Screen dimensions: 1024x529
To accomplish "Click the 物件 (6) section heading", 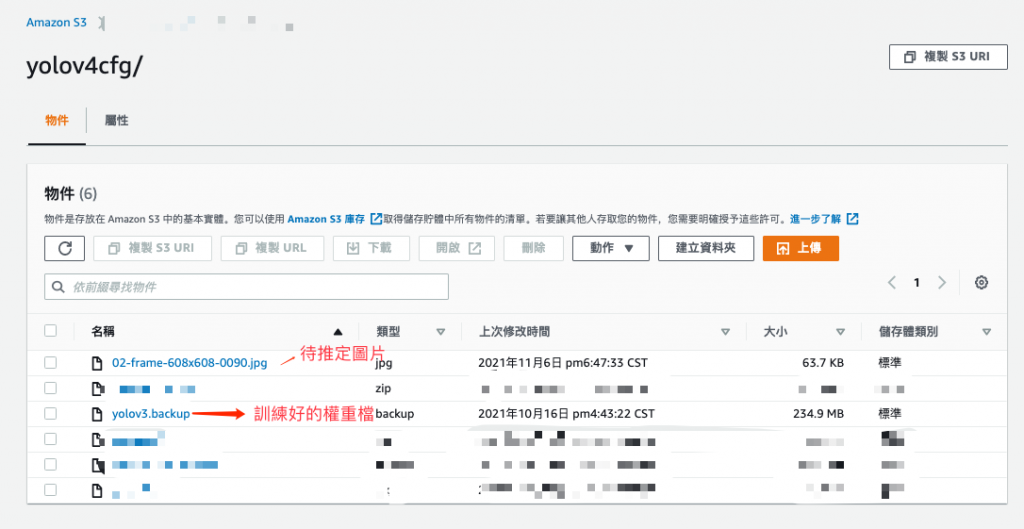I will (x=71, y=194).
